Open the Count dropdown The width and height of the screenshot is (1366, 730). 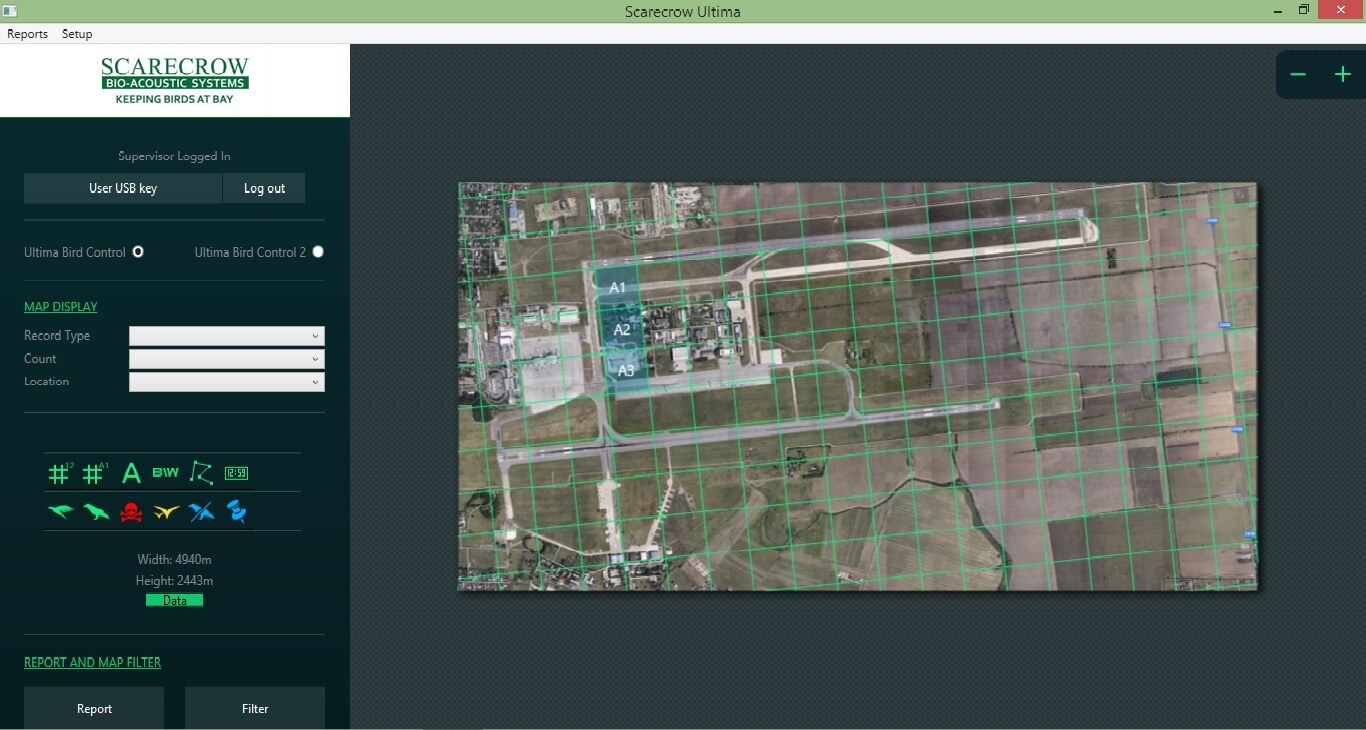click(x=227, y=359)
